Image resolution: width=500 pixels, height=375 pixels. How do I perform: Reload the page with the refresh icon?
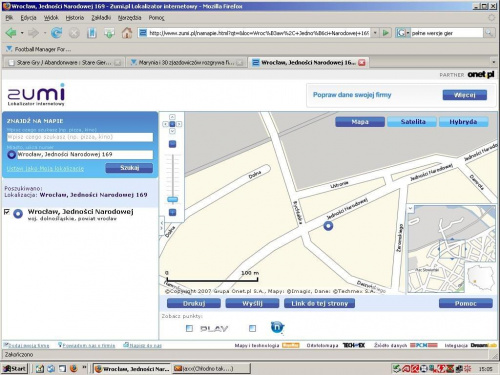point(56,33)
